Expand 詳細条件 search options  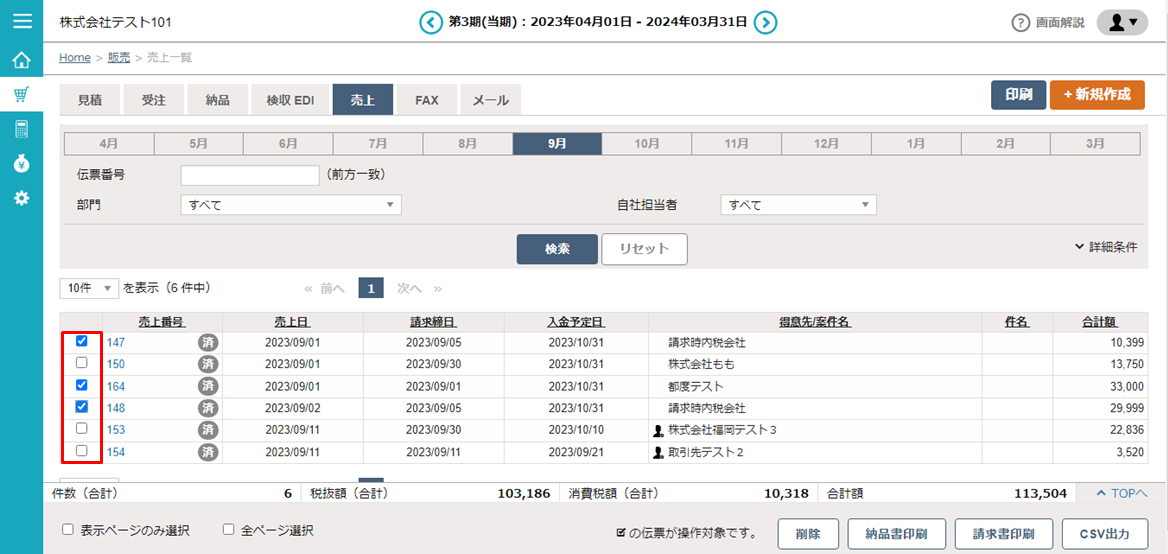point(1106,246)
